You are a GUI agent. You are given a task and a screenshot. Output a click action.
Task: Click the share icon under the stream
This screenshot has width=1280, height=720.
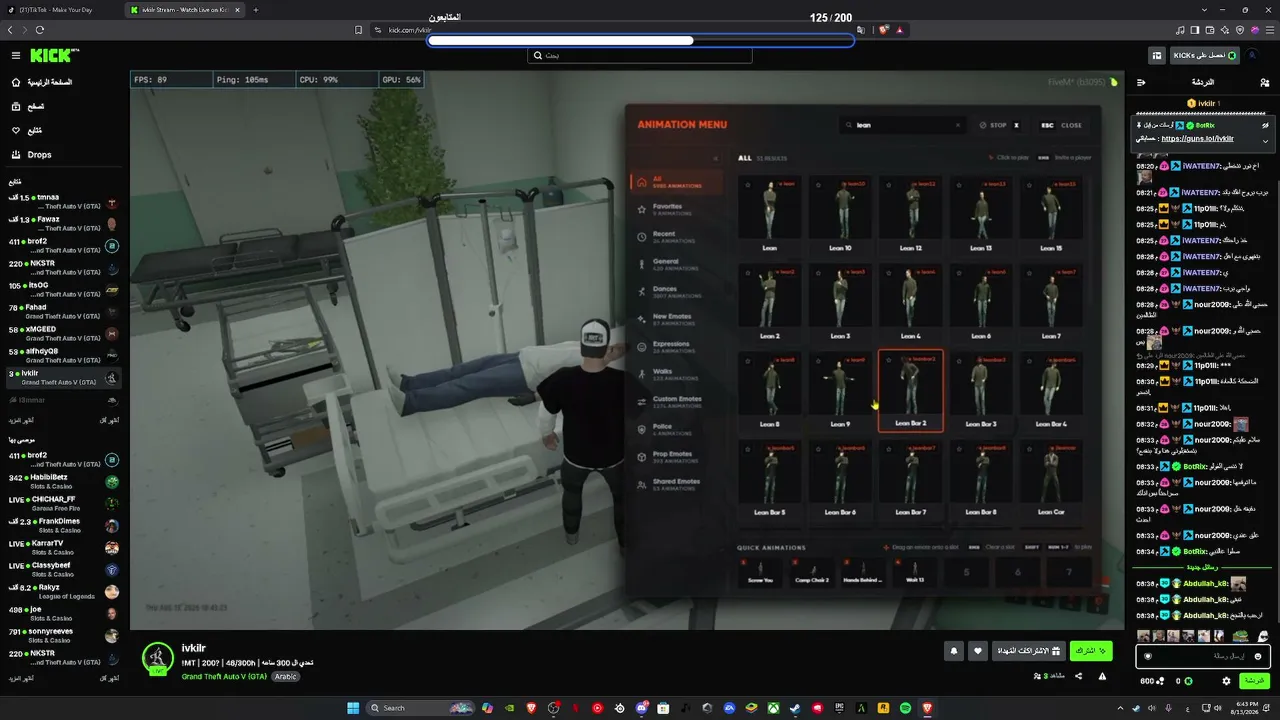coord(1078,676)
